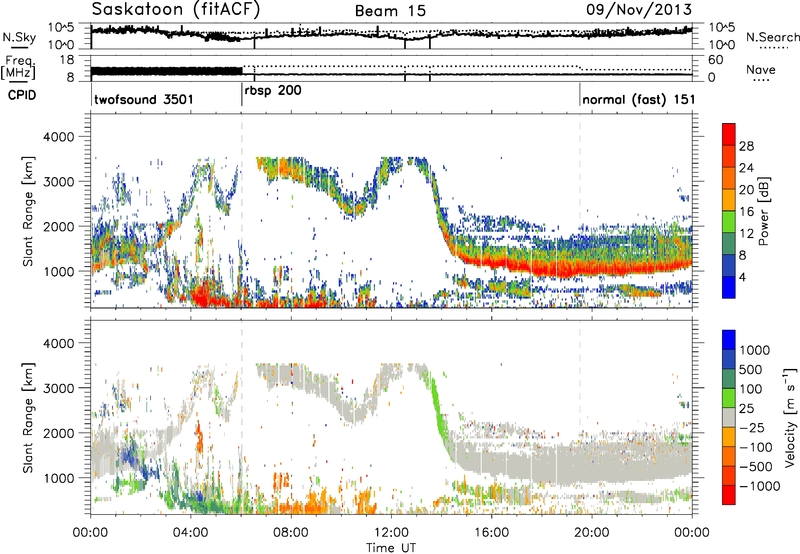The width and height of the screenshot is (800, 554).
Task: Click the 'Slant Range [km]' label of power panel
Action: [x=28, y=211]
